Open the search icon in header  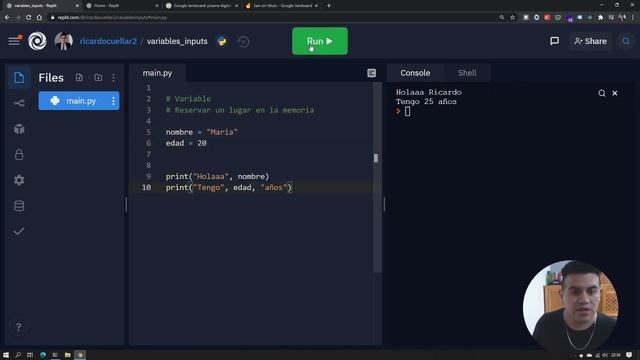coord(626,41)
